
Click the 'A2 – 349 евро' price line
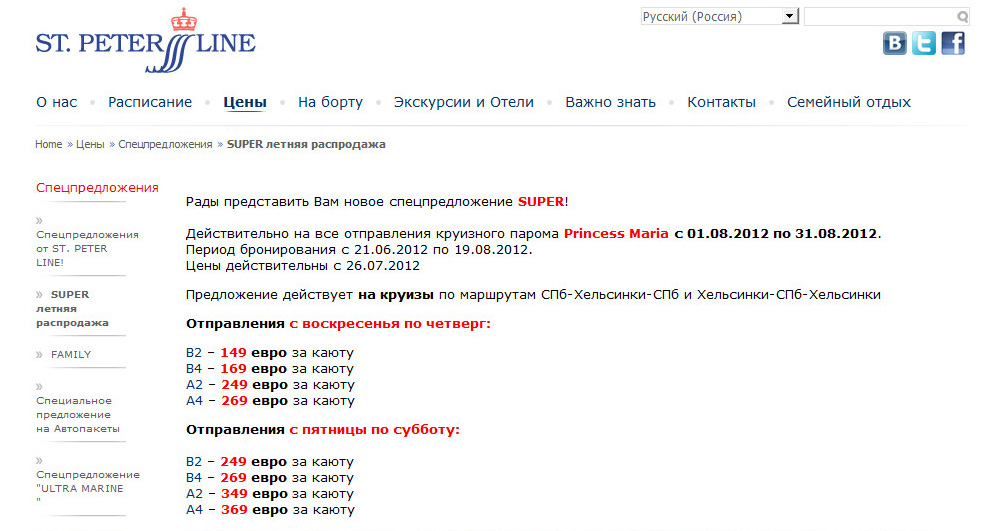click(270, 494)
